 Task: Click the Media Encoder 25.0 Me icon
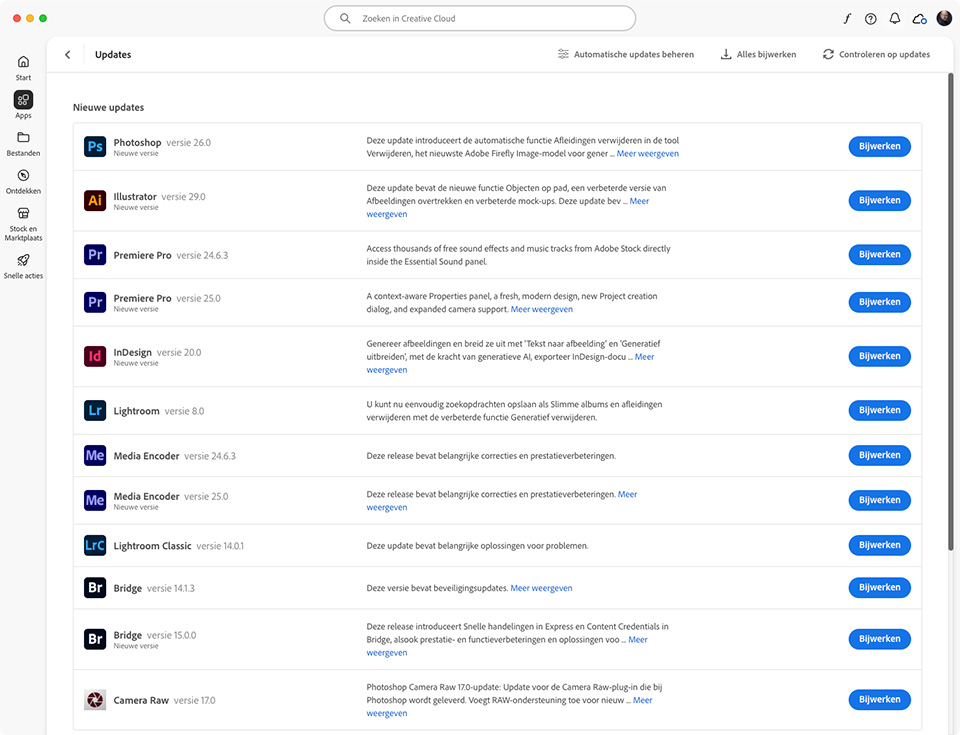(x=95, y=500)
